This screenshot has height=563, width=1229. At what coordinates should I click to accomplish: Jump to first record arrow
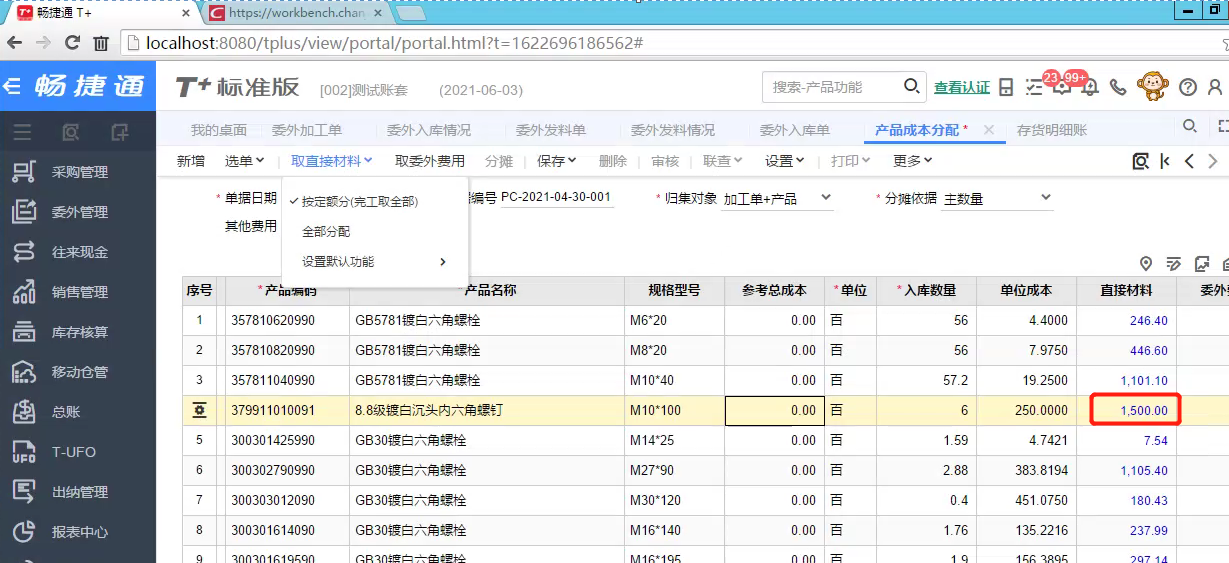coord(1165,161)
